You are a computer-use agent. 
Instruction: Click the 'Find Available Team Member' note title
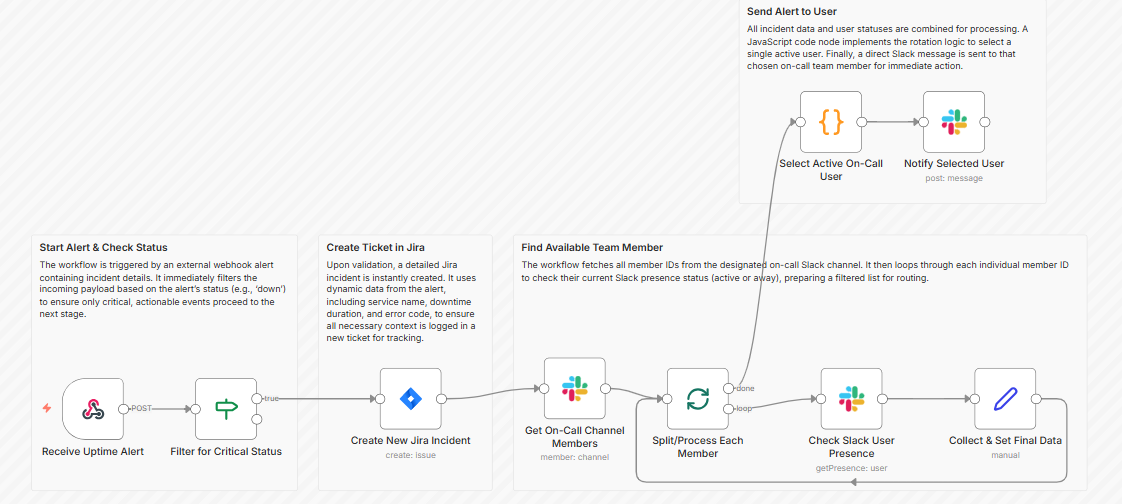592,248
